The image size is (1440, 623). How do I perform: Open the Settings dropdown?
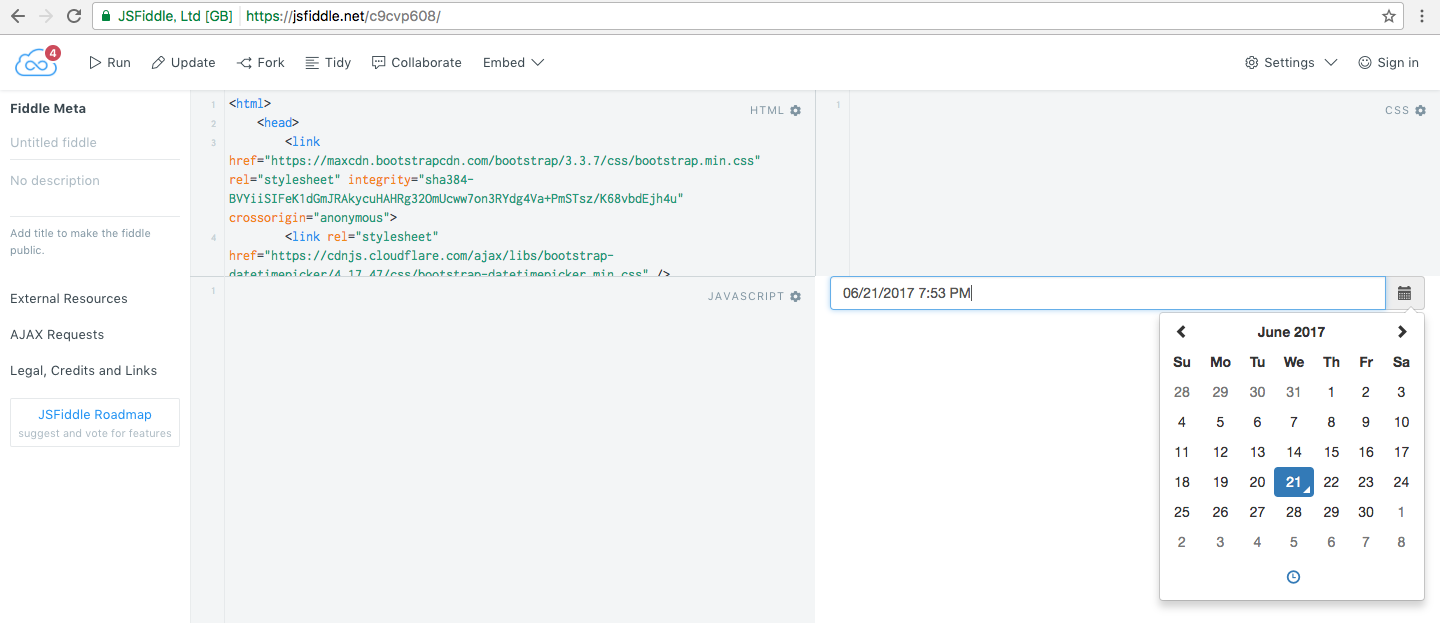coord(1290,62)
